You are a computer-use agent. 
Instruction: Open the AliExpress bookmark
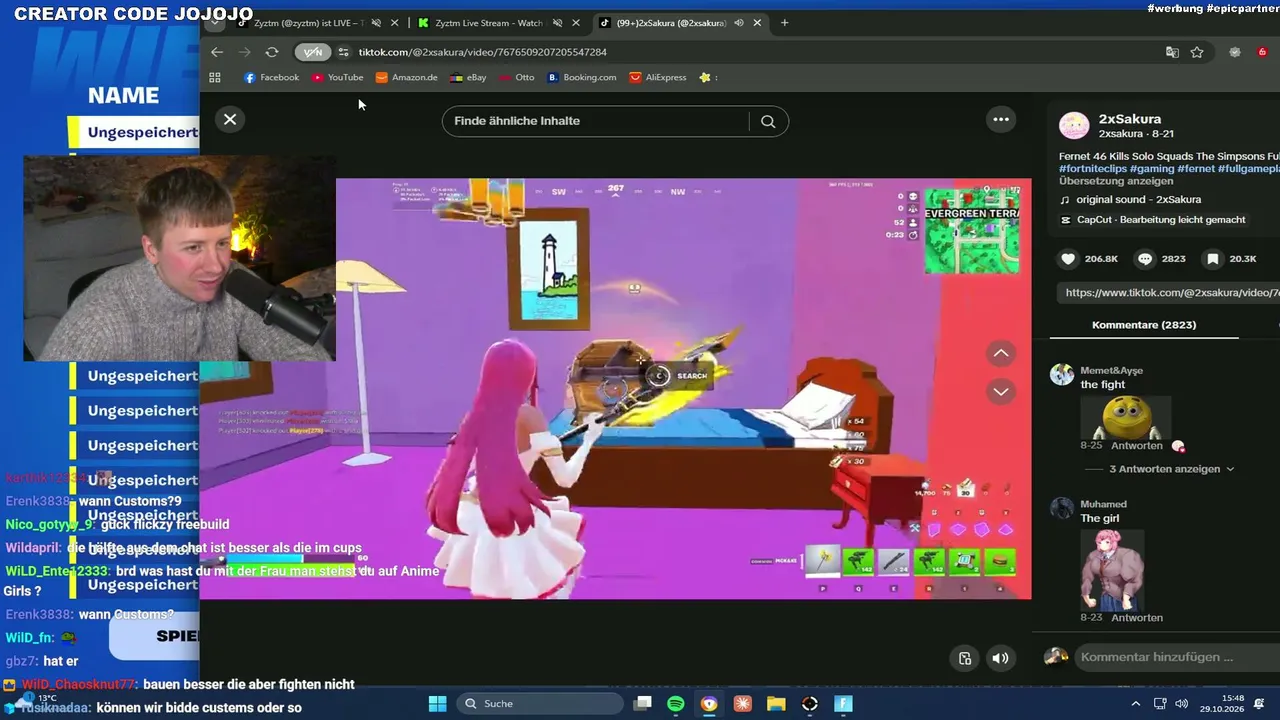click(x=658, y=77)
